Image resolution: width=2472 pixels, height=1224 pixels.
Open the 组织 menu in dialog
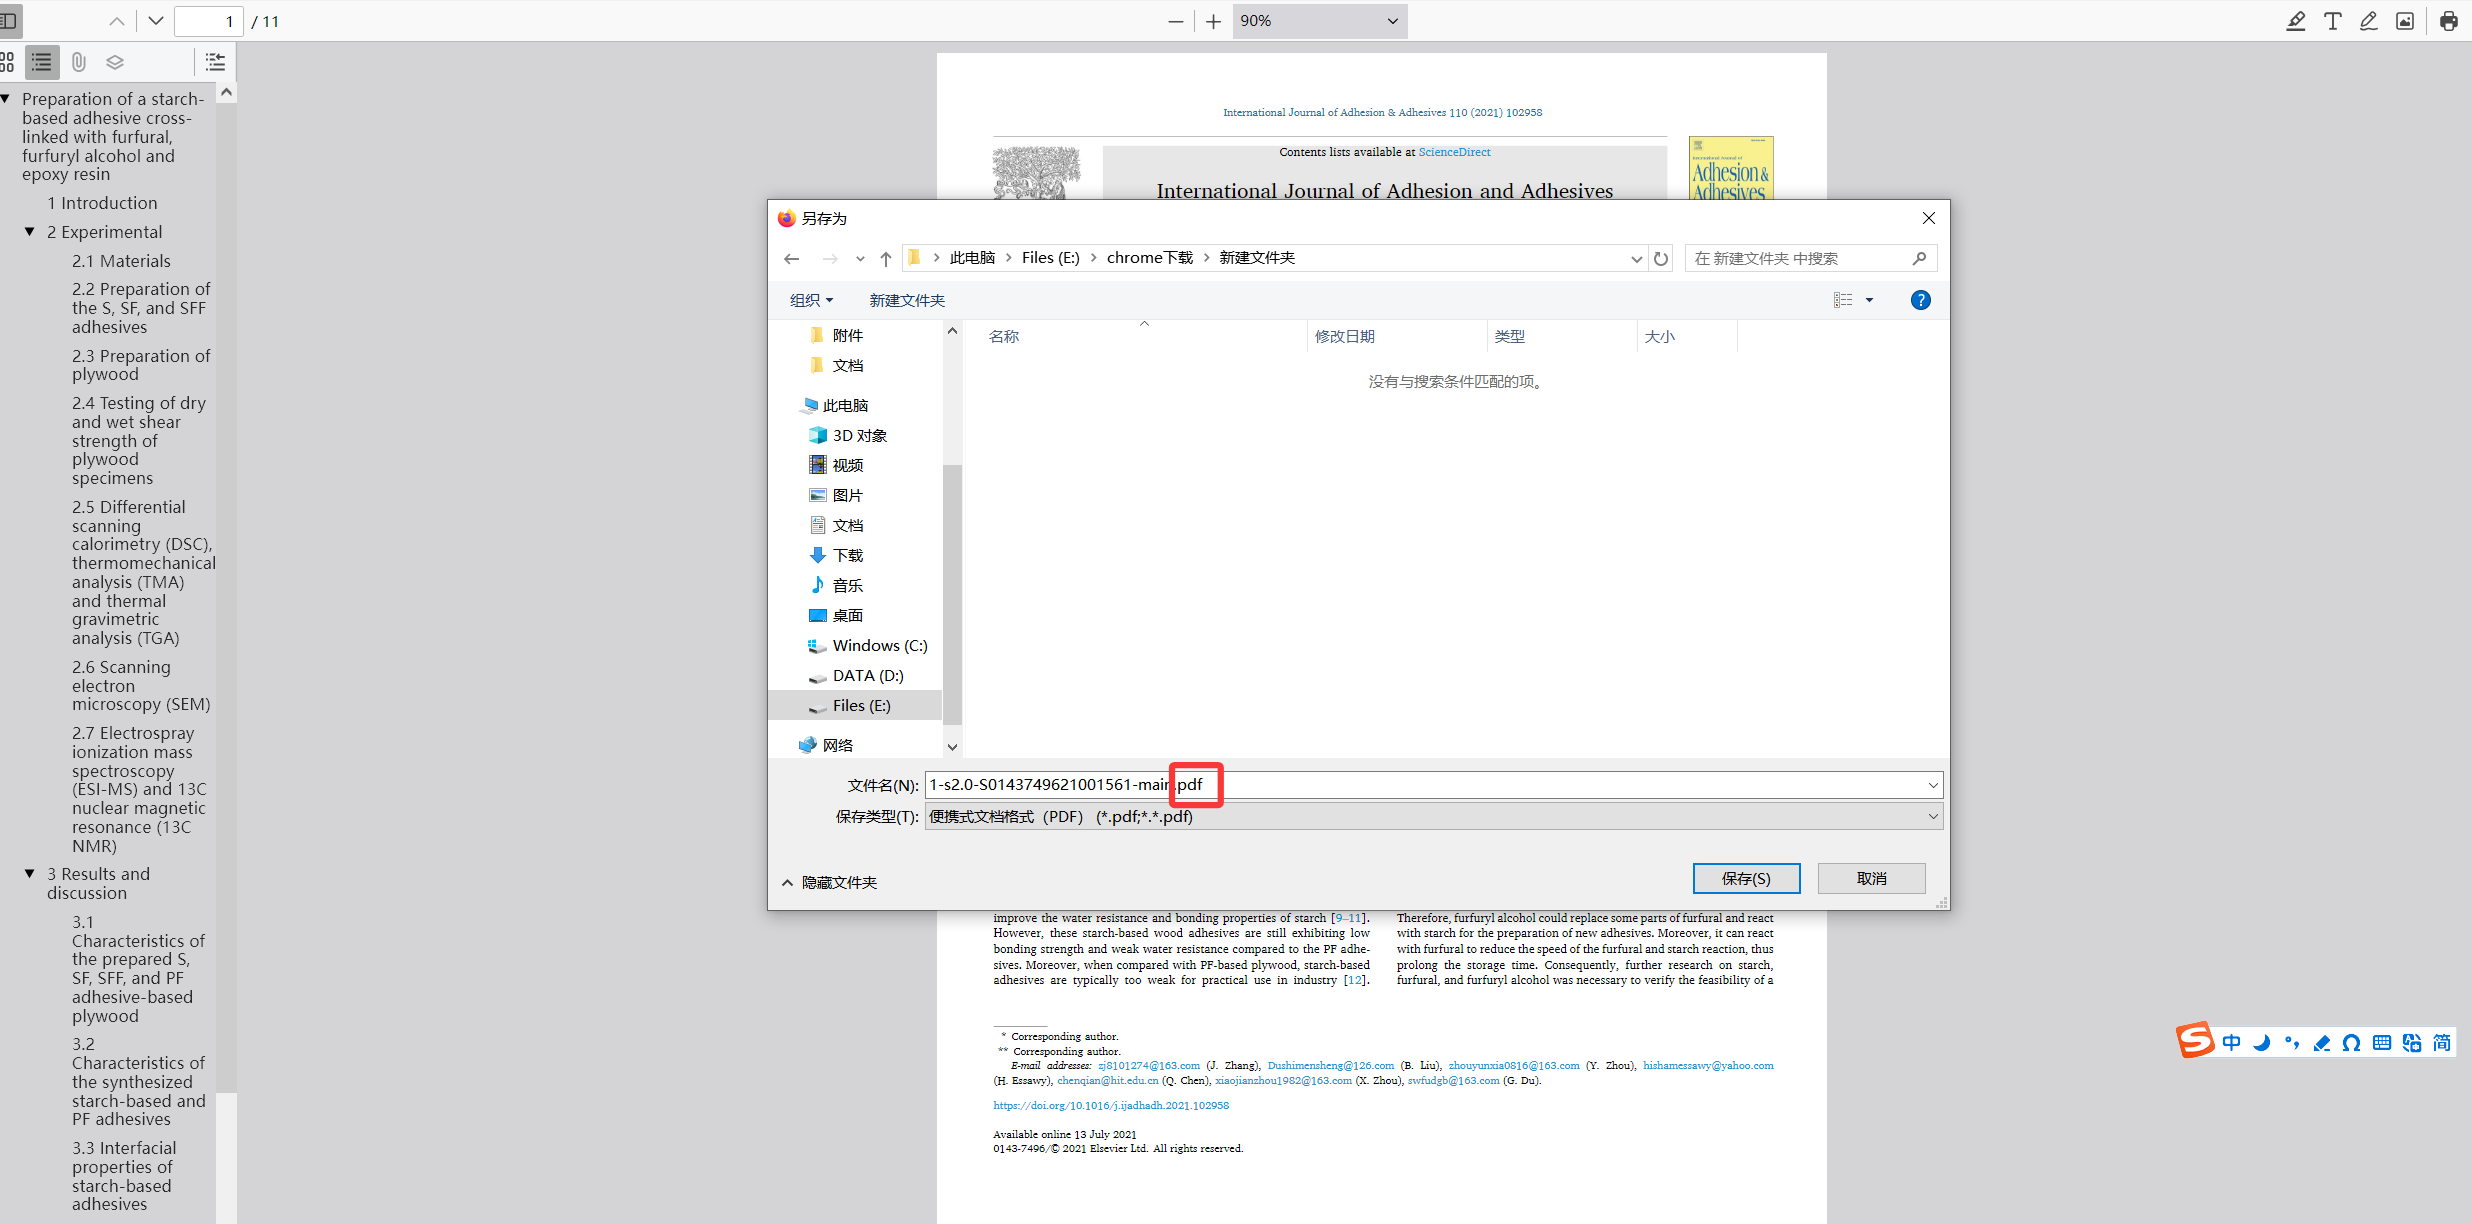pos(810,300)
